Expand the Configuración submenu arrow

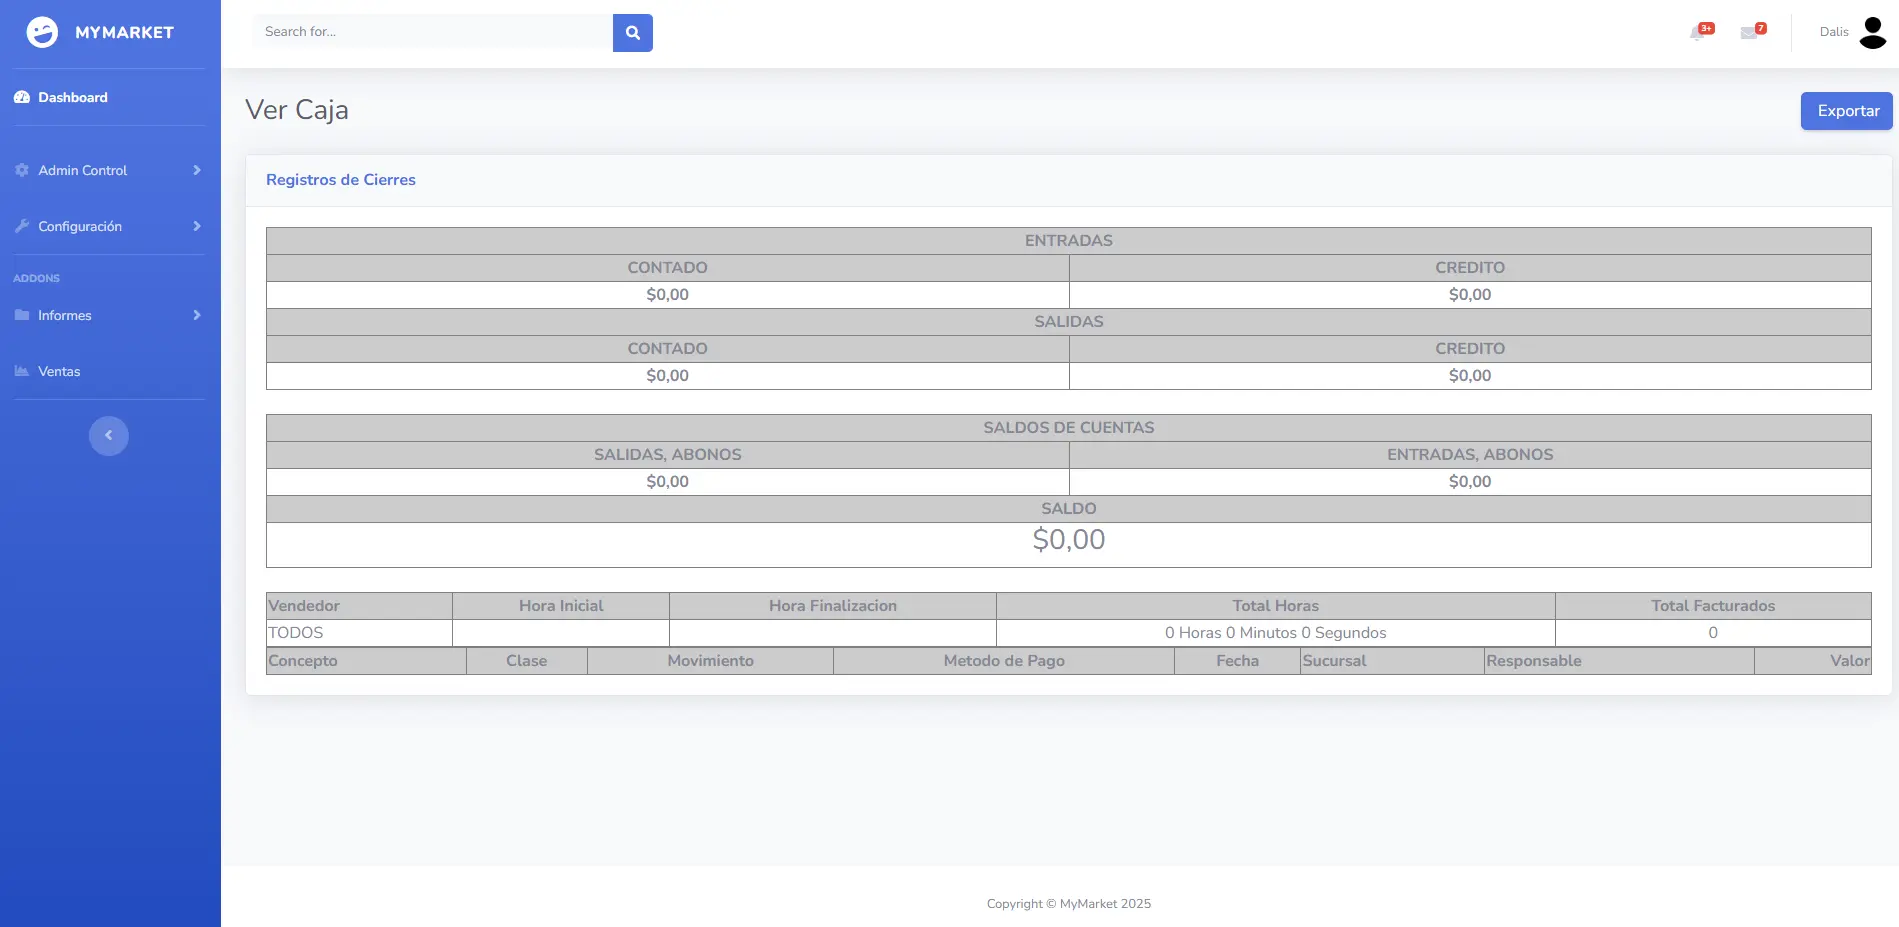tap(197, 227)
